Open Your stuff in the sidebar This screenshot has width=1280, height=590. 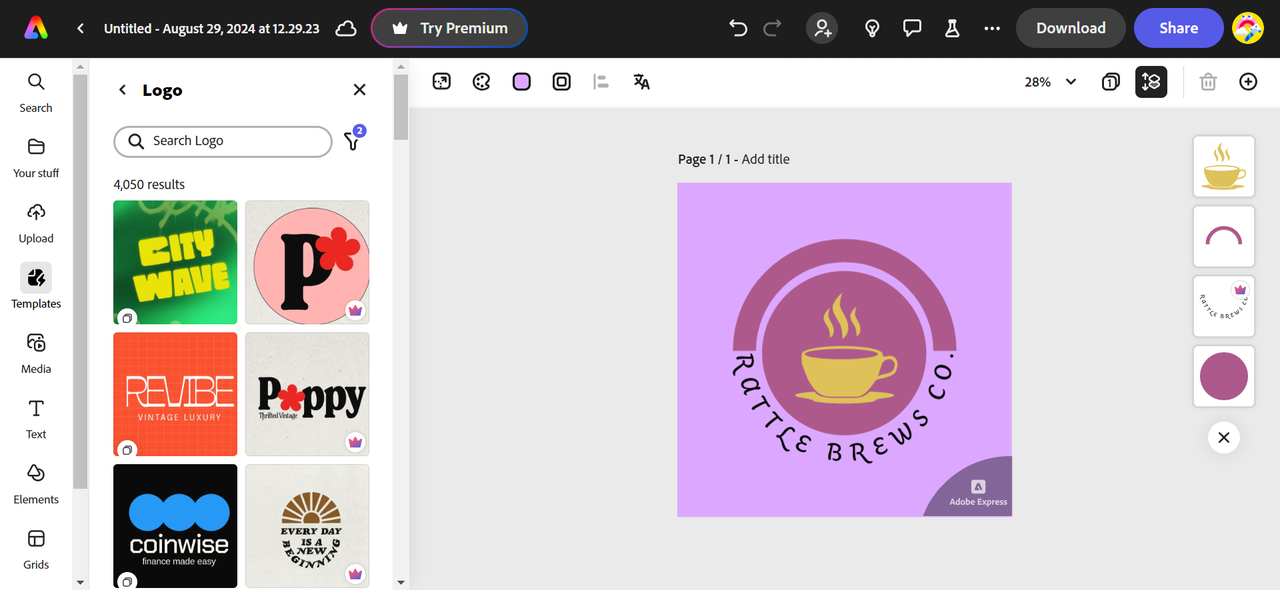(36, 158)
